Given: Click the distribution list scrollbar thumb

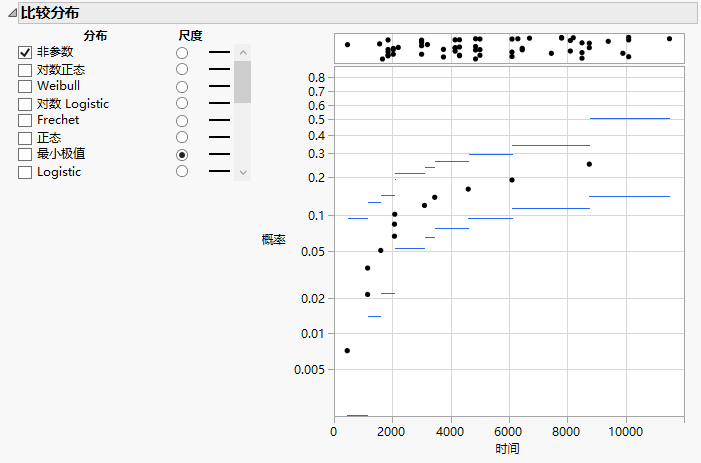Looking at the screenshot, I should [243, 82].
